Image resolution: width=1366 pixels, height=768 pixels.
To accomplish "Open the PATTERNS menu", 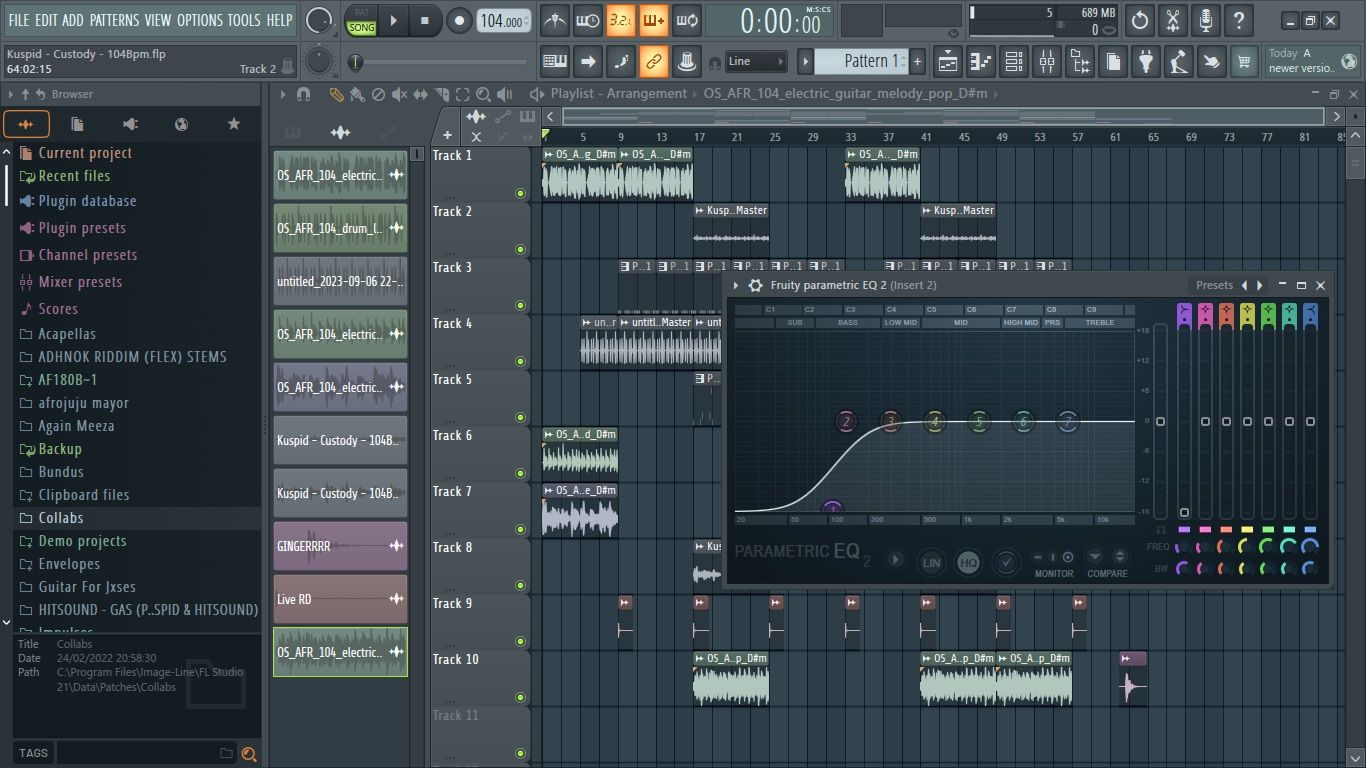I will (x=117, y=19).
